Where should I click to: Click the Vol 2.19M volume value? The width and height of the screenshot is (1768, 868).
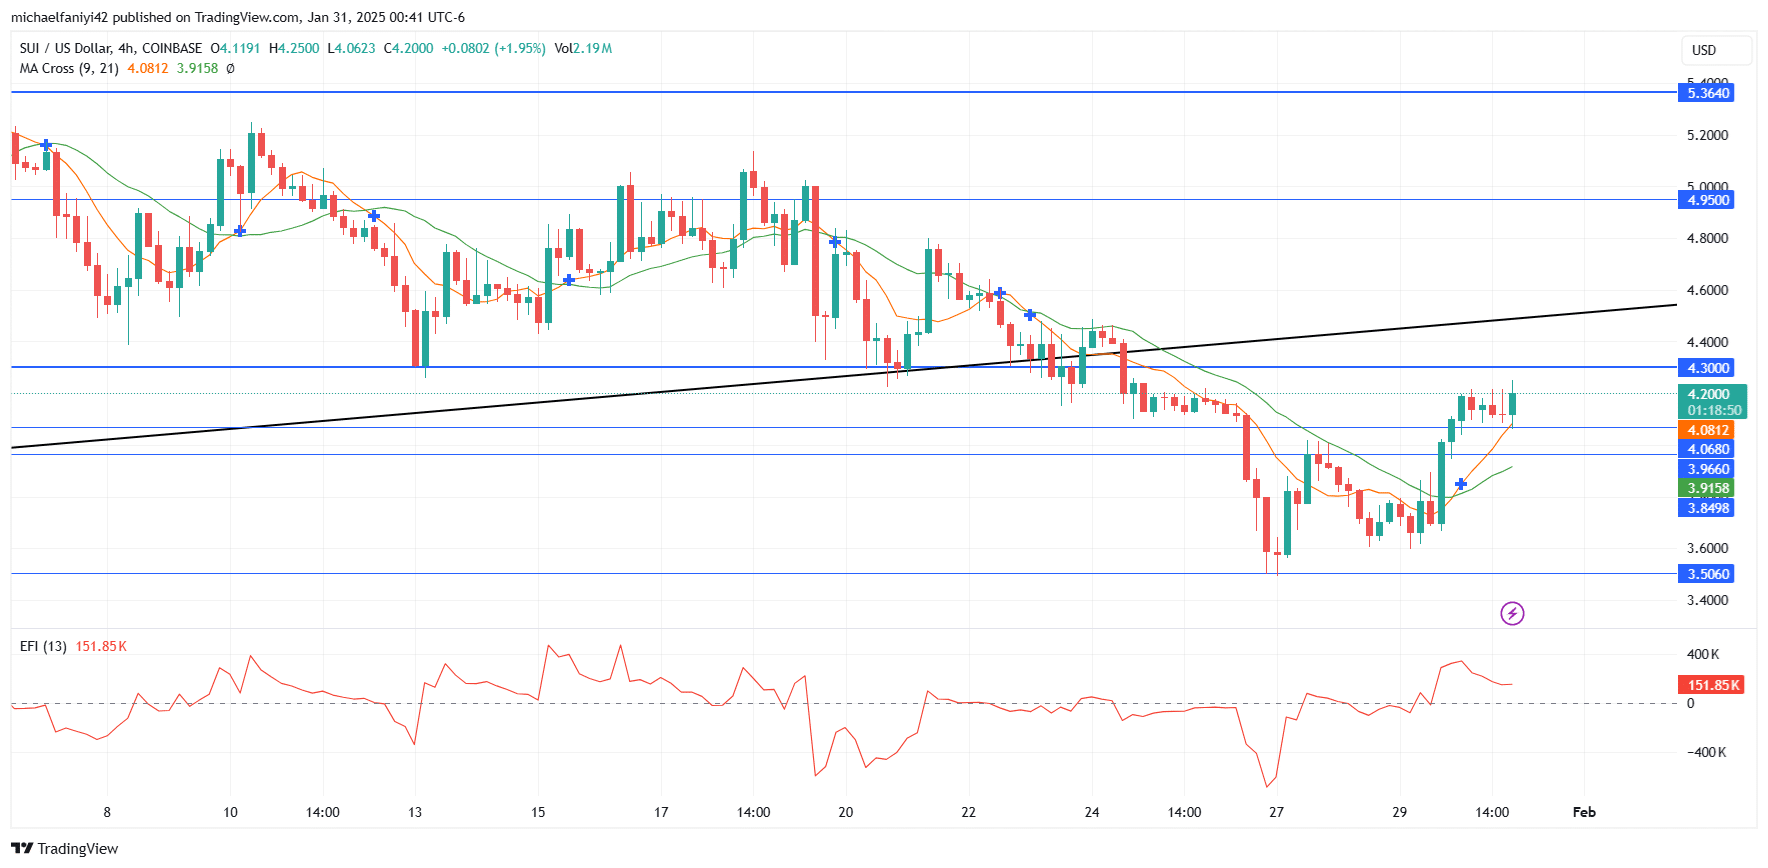point(583,48)
